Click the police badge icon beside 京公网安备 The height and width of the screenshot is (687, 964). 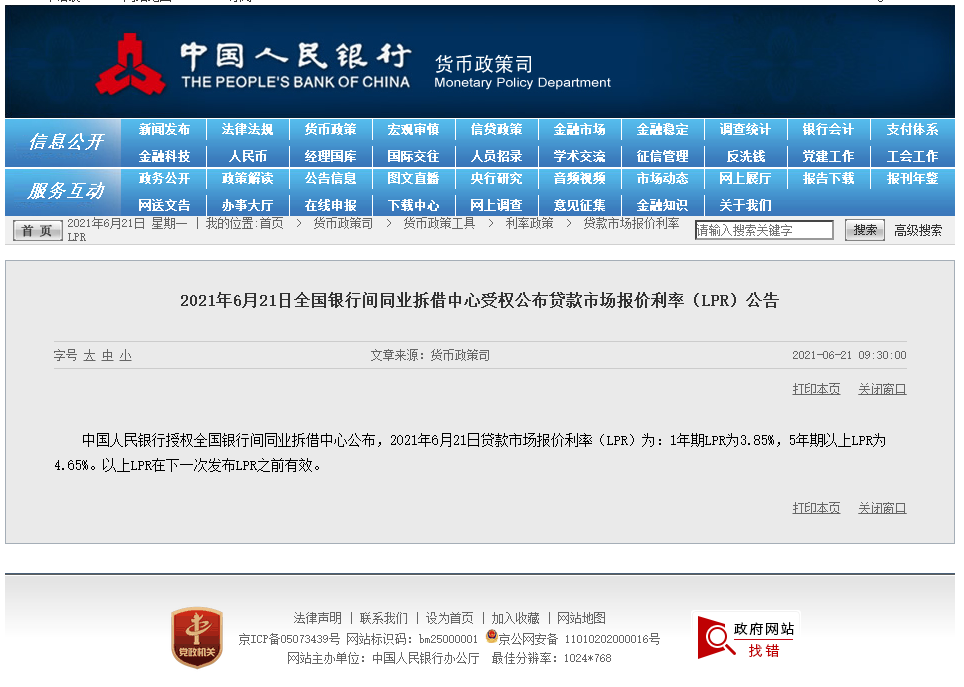(x=491, y=637)
